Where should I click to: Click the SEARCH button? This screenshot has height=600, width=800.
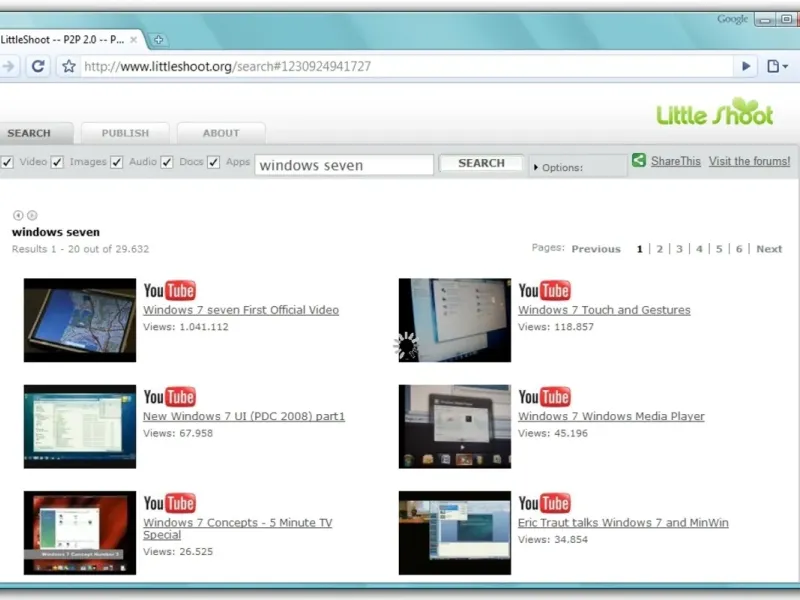tap(481, 163)
